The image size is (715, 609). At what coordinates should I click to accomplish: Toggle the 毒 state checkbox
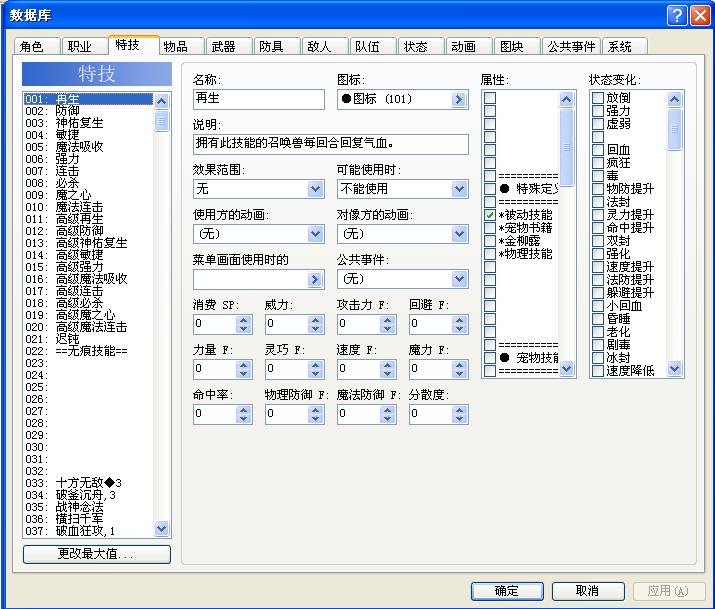pos(598,175)
